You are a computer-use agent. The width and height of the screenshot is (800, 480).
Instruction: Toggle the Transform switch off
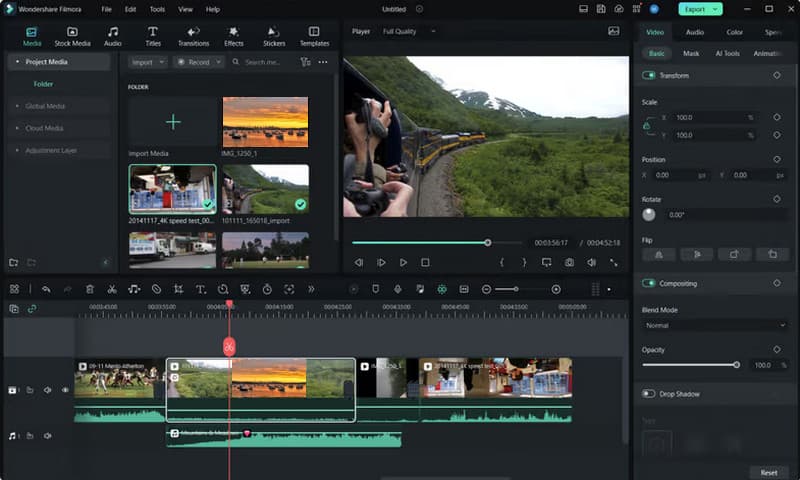[649, 75]
